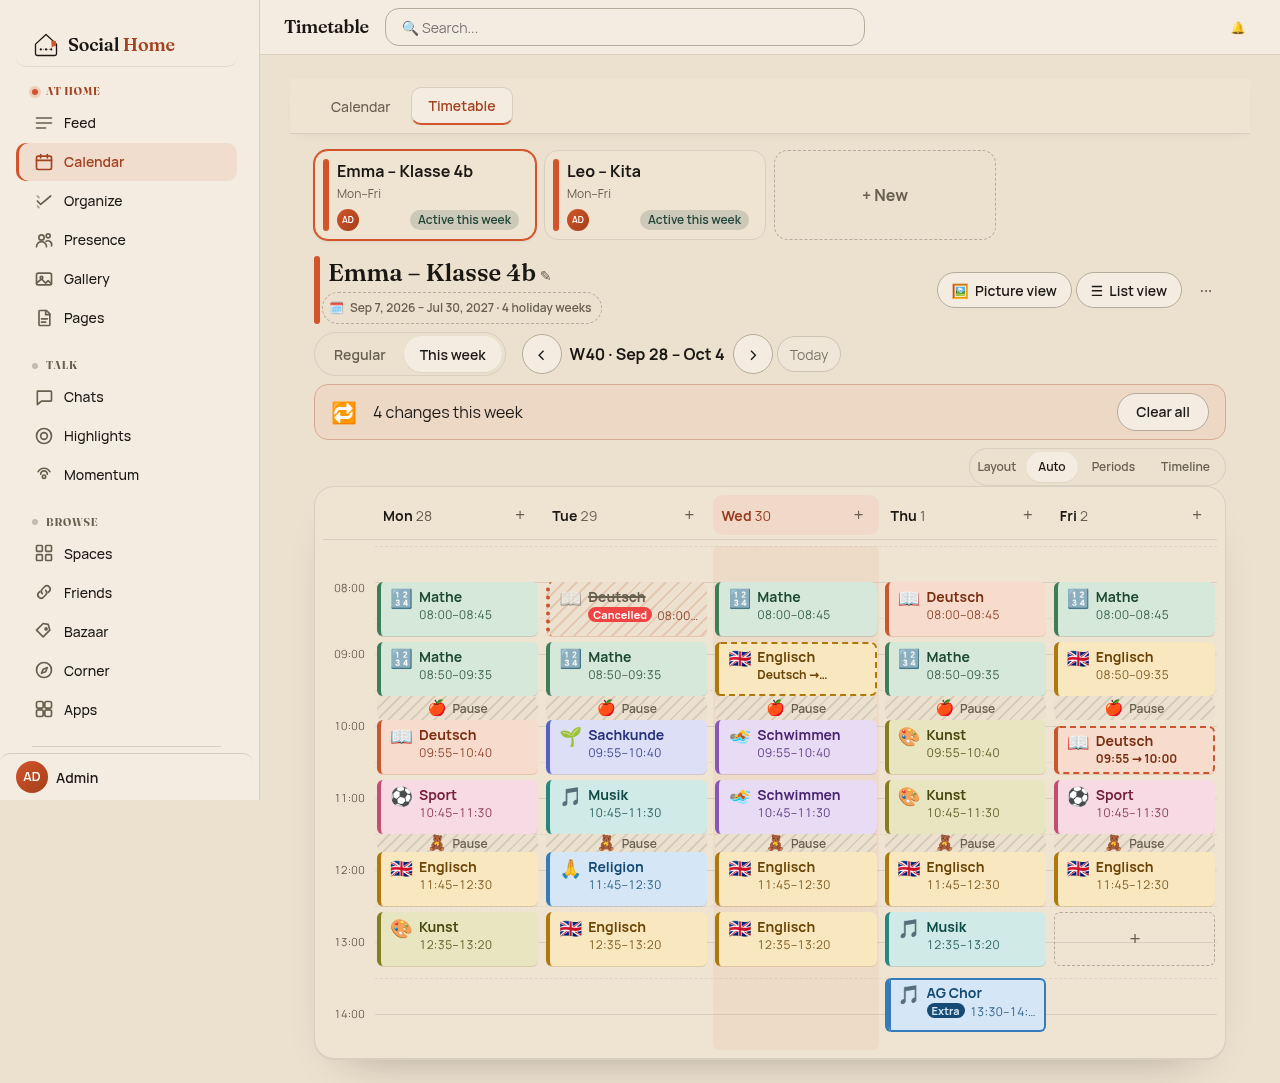This screenshot has height=1083, width=1280.
Task: Go to Friends in the sidebar
Action: [x=127, y=593]
